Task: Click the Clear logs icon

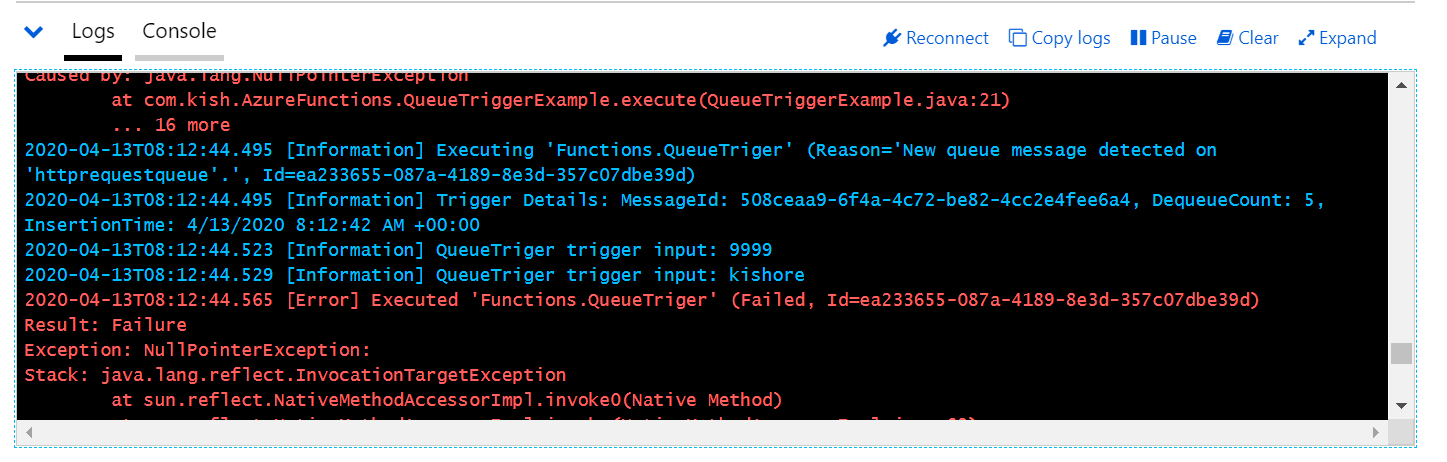Action: 1225,38
